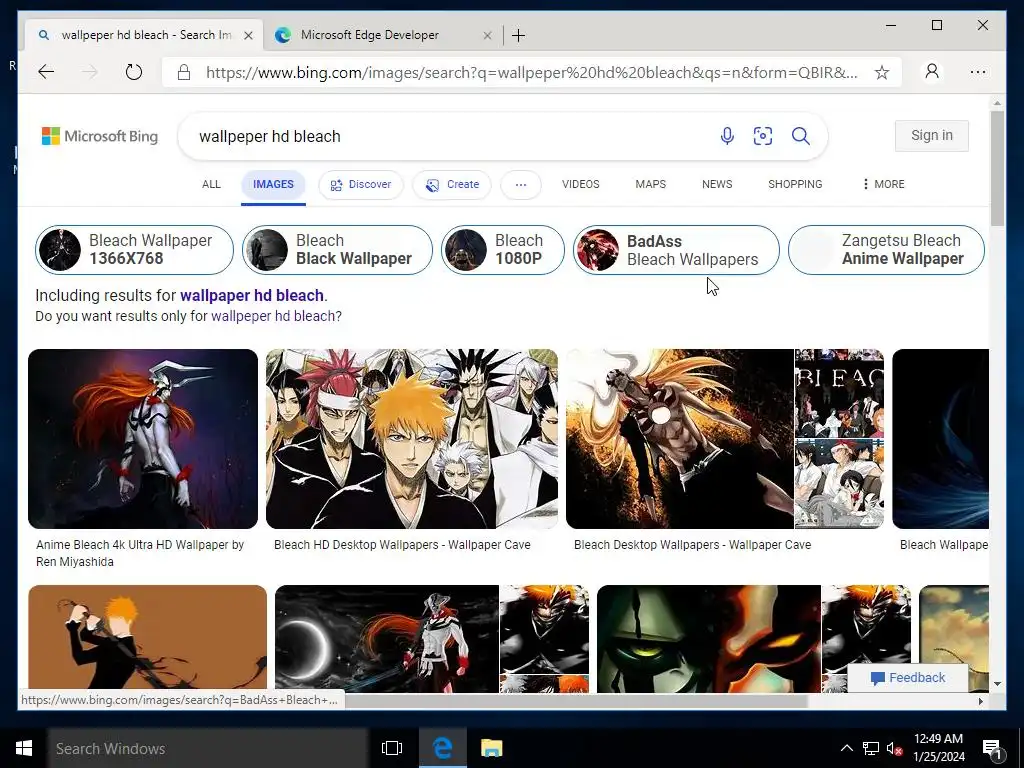Open the Action Center notifications icon
The height and width of the screenshot is (768, 1024).
coord(992,748)
